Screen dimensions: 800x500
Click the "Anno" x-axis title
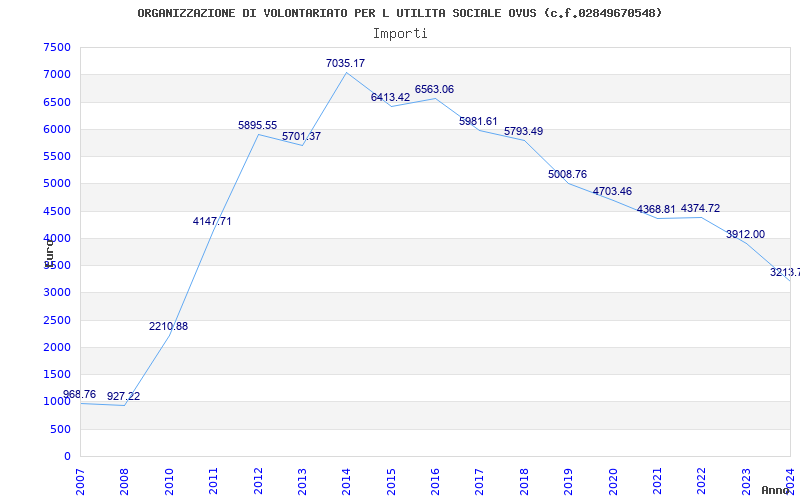tap(776, 490)
